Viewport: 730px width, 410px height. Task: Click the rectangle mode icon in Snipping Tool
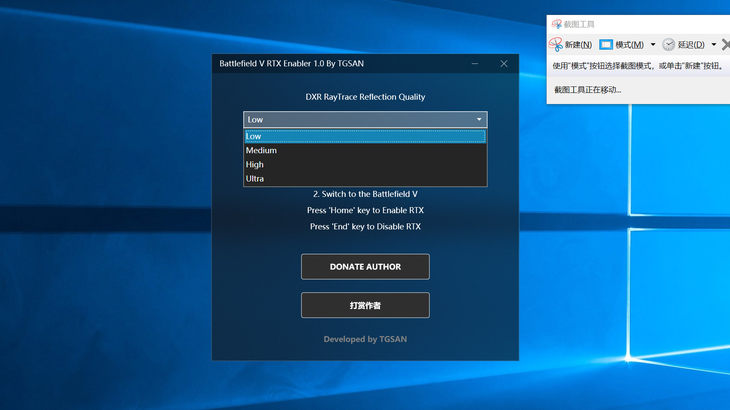coord(606,45)
